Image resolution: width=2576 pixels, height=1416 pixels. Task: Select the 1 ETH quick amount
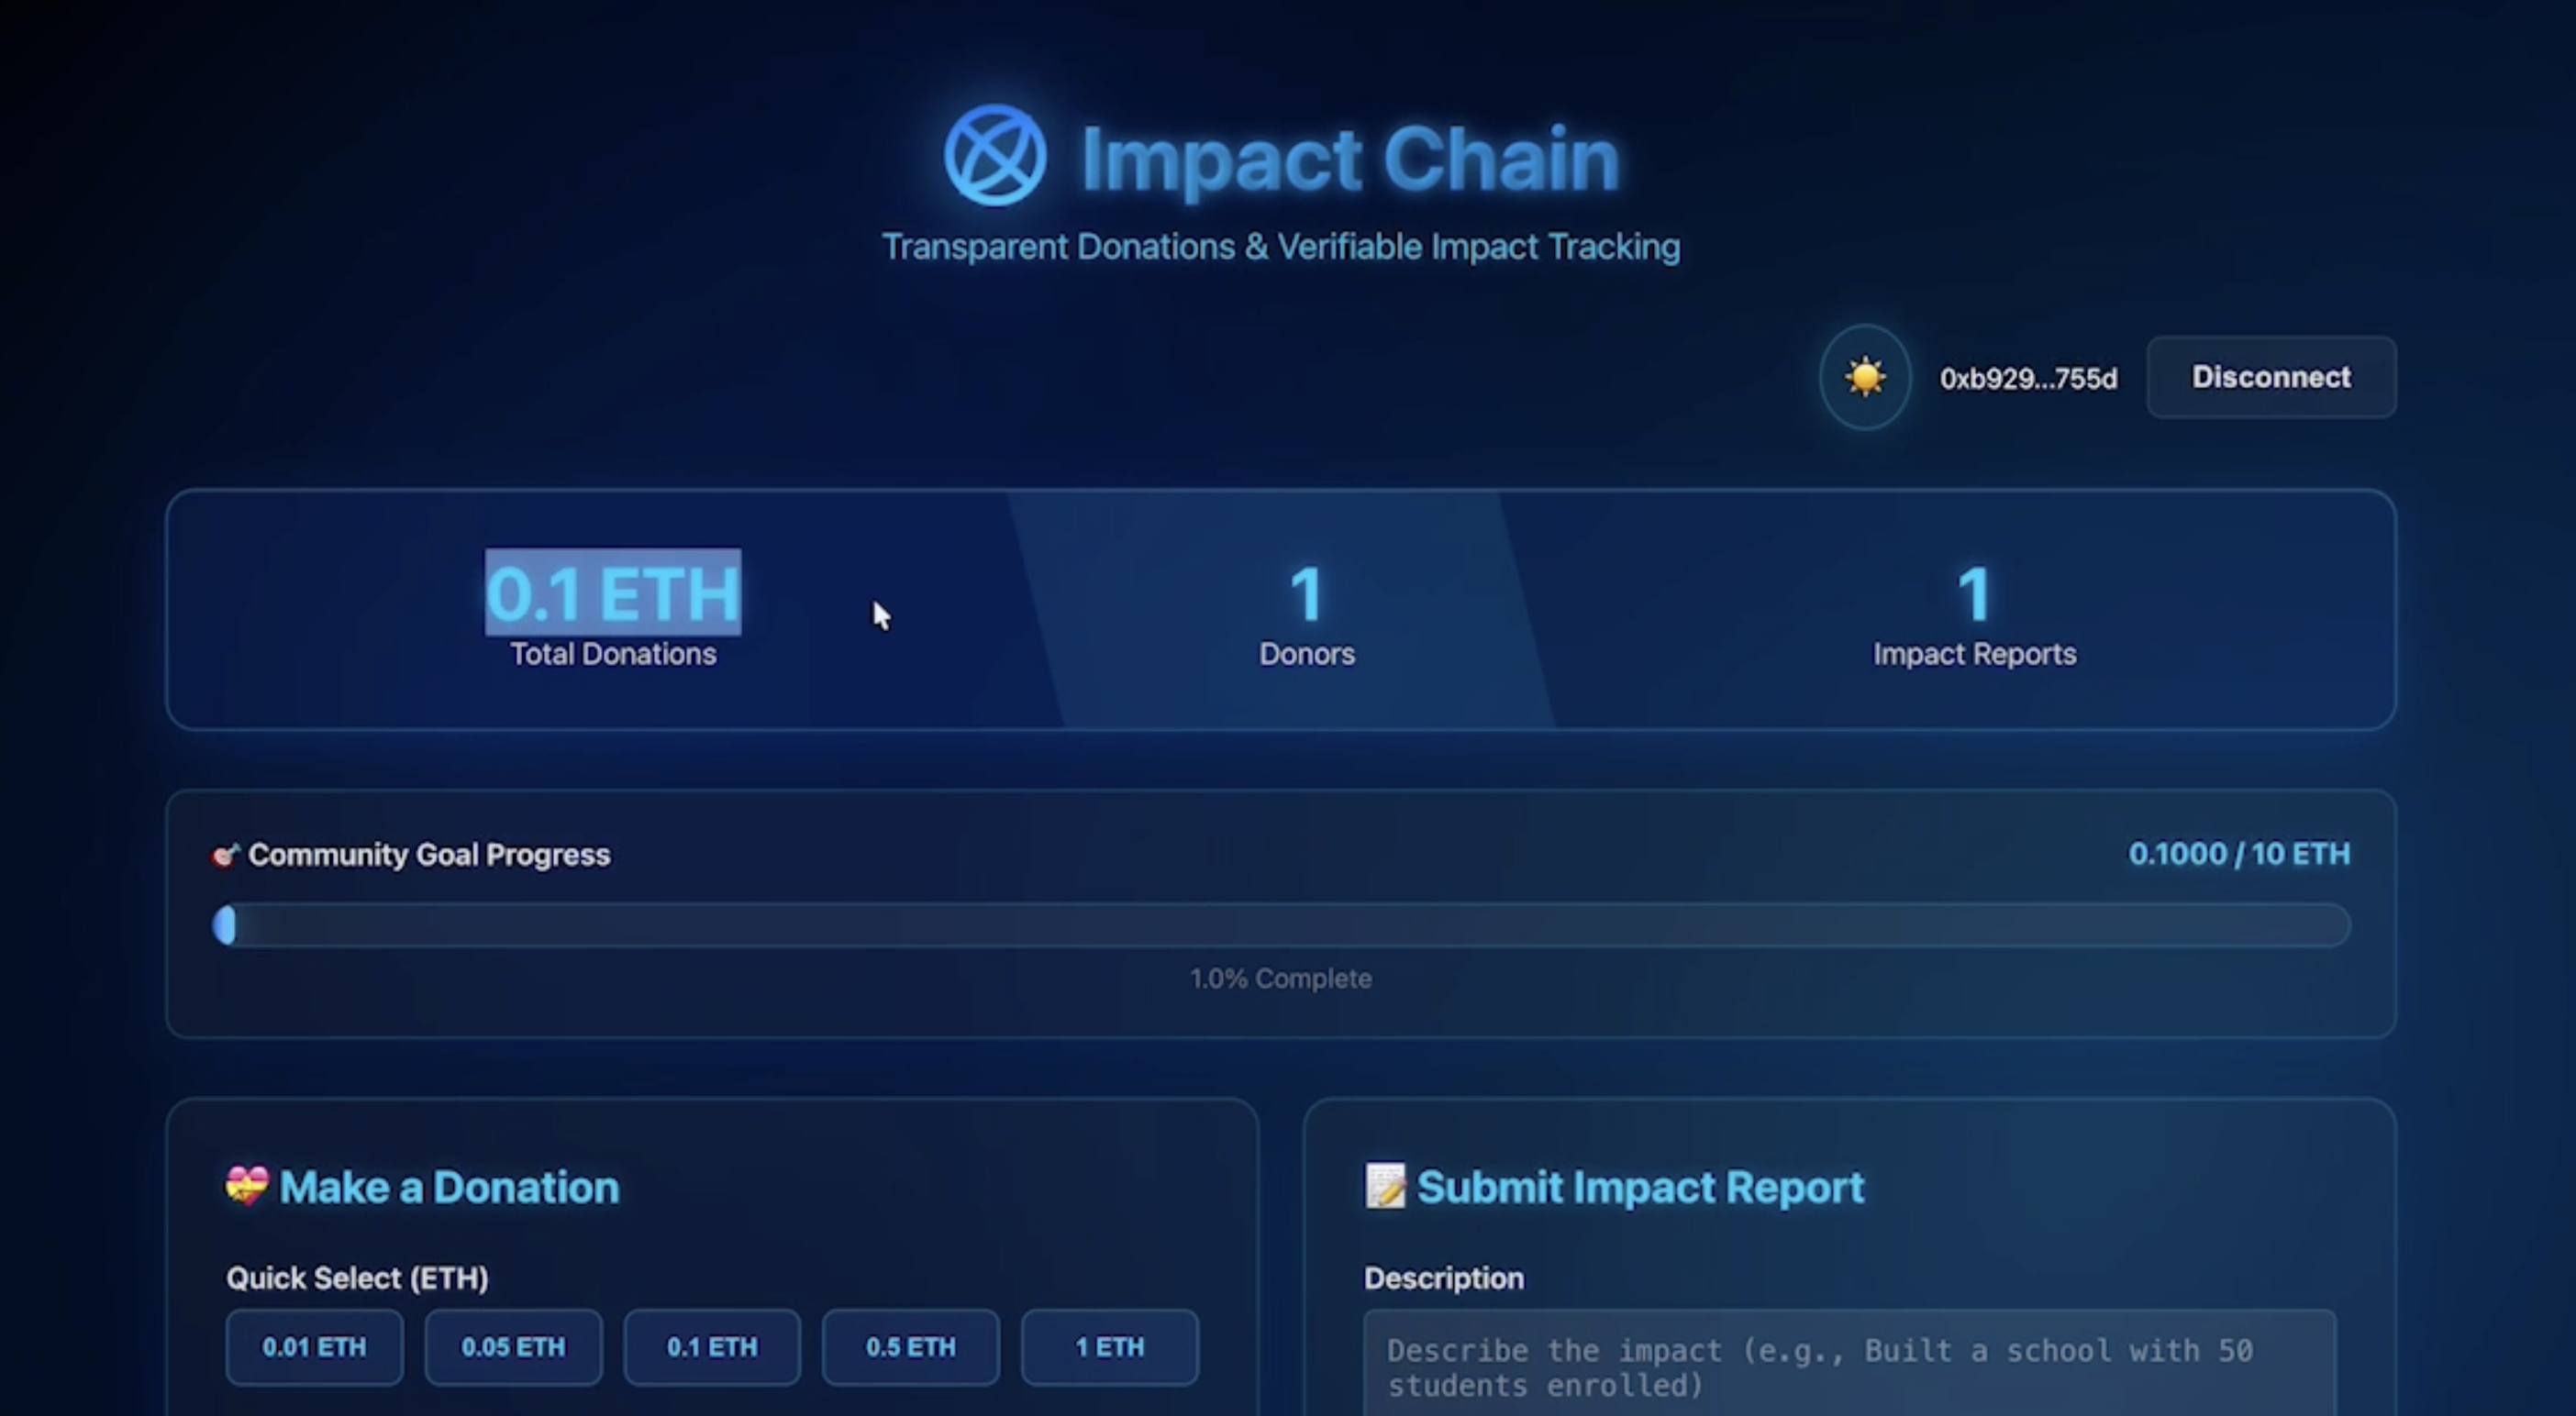pos(1109,1347)
